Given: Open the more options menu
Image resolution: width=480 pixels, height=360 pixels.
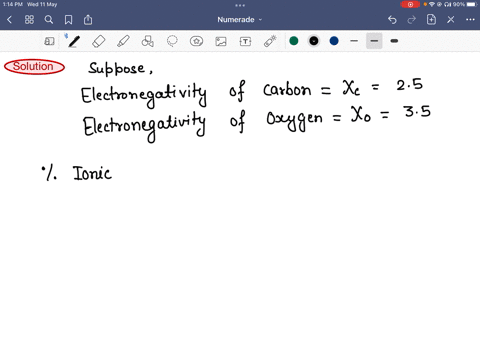Looking at the screenshot, I should pyautogui.click(x=470, y=20).
